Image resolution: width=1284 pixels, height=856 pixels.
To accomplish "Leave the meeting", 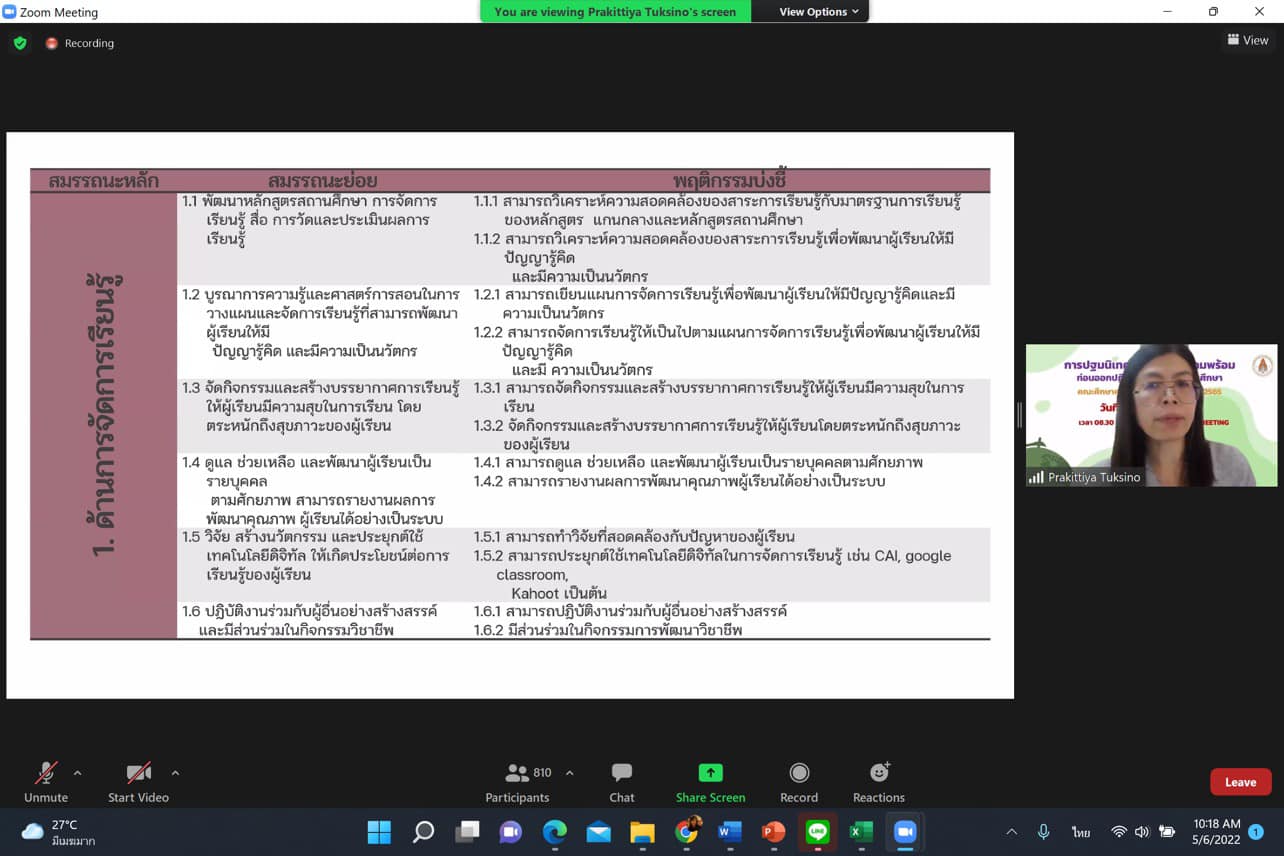I will pyautogui.click(x=1240, y=782).
